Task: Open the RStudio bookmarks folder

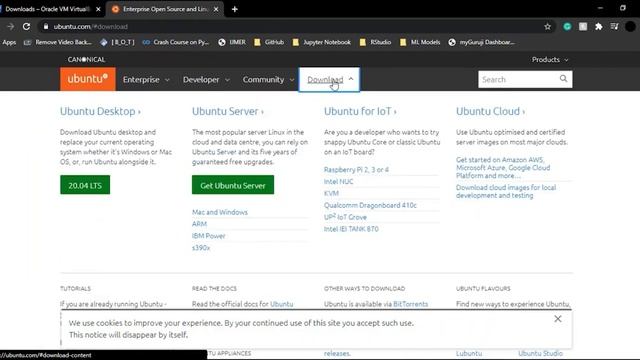Action: (375, 42)
